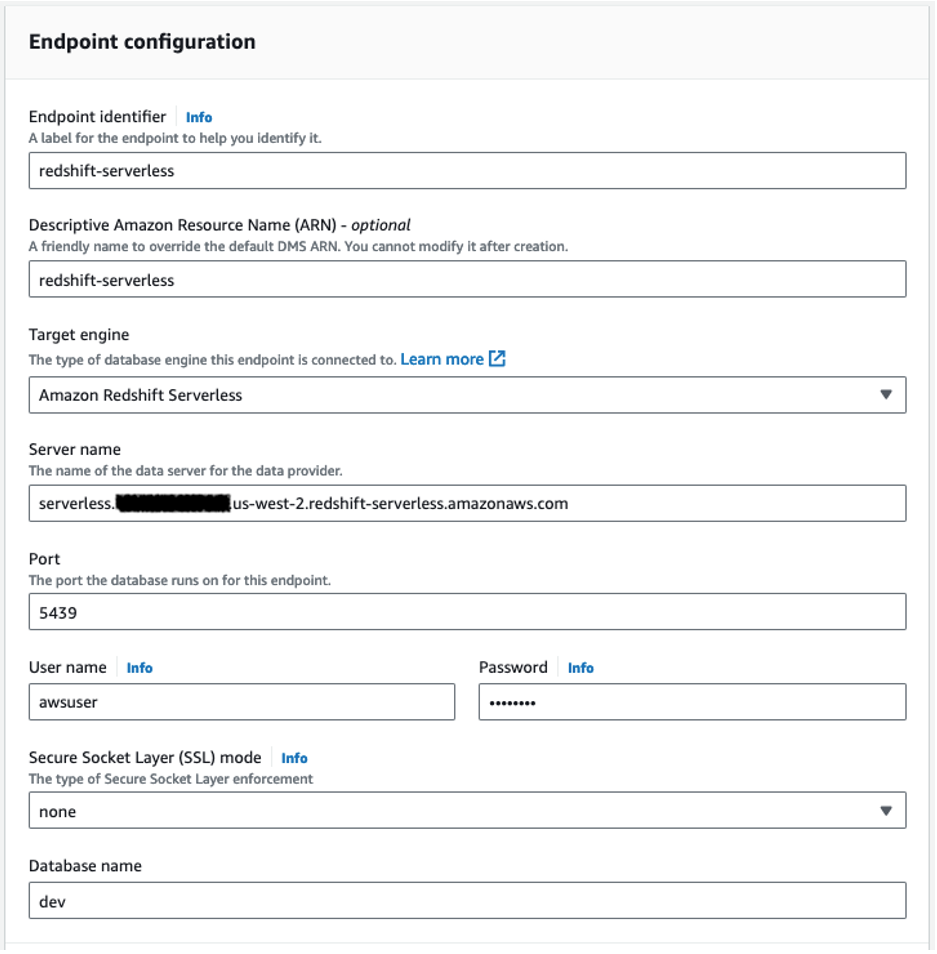937x954 pixels.
Task: Open the external link icon beside Learn more
Action: 497,359
